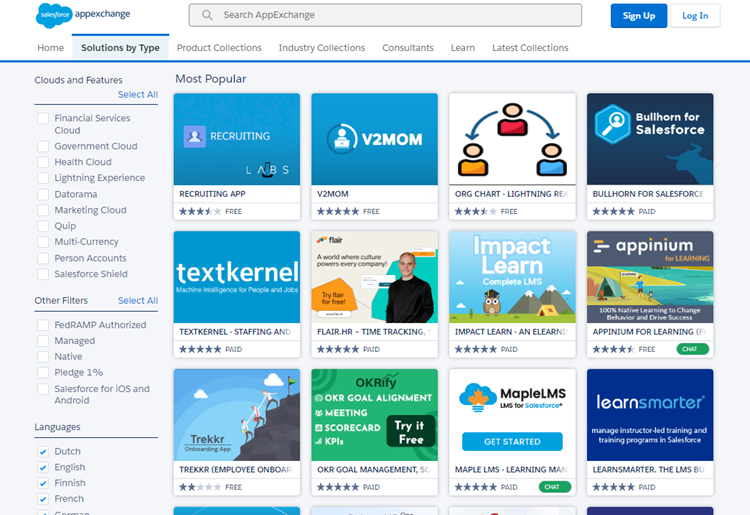Select the Org Chart app icon
The height and width of the screenshot is (515, 750).
click(512, 139)
